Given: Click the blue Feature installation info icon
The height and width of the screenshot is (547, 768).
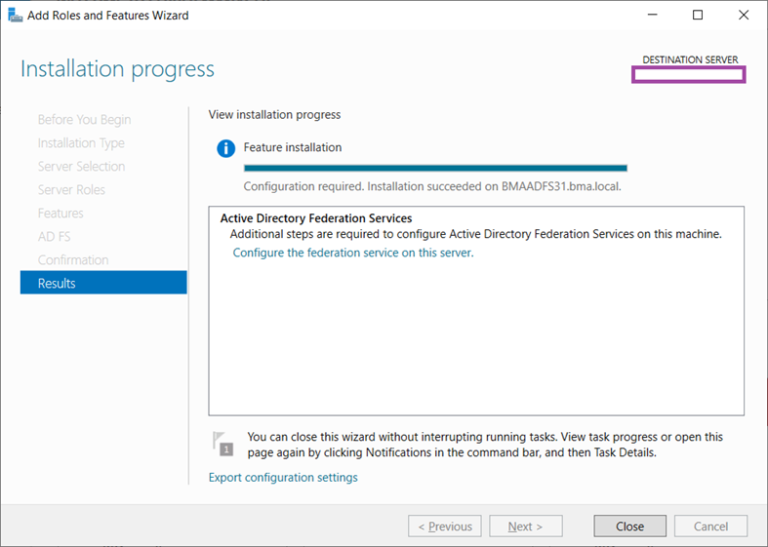Looking at the screenshot, I should 226,148.
